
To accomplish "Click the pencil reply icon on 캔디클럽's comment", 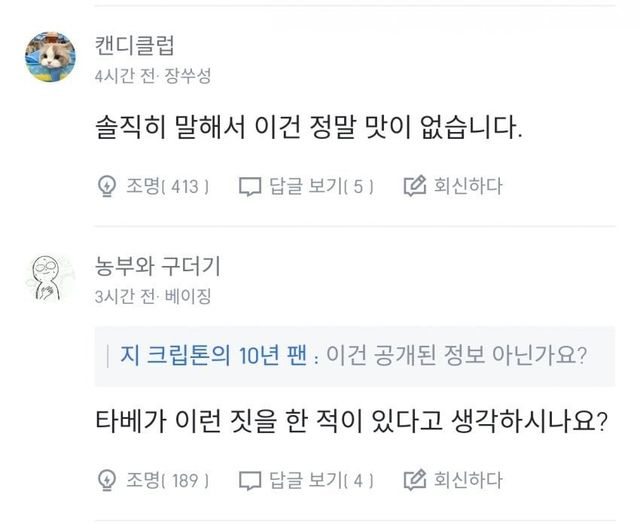I will [x=414, y=186].
